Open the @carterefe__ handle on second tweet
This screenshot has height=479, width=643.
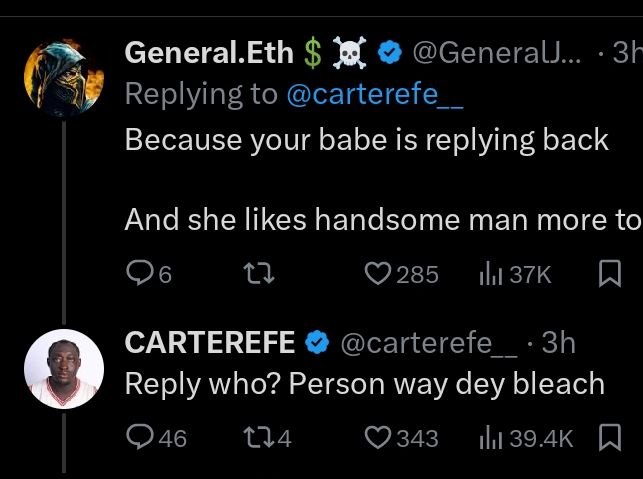click(x=429, y=342)
